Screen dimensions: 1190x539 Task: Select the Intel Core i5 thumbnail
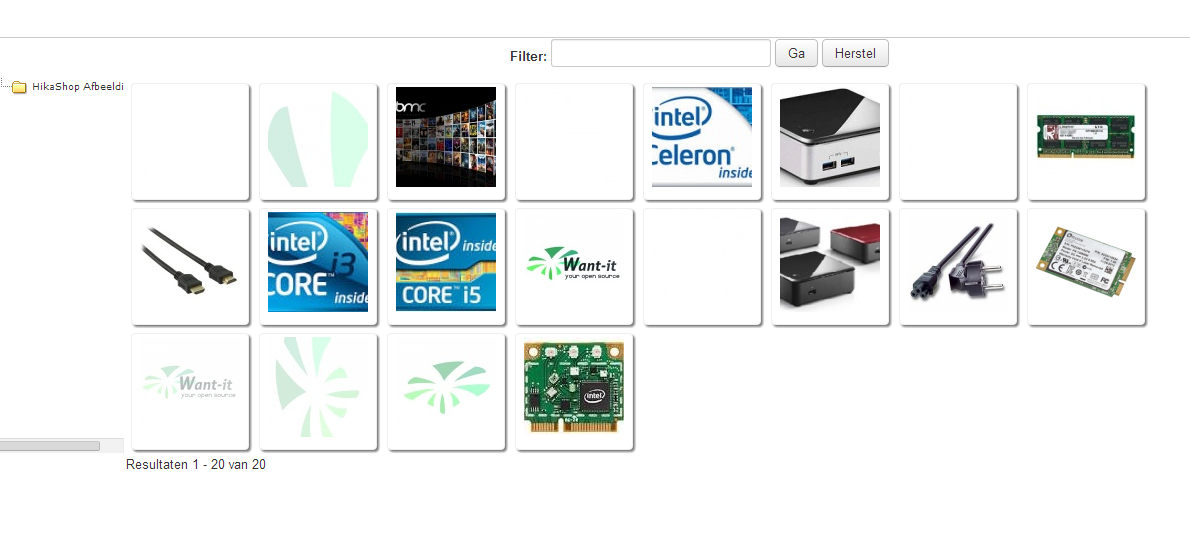coord(446,266)
